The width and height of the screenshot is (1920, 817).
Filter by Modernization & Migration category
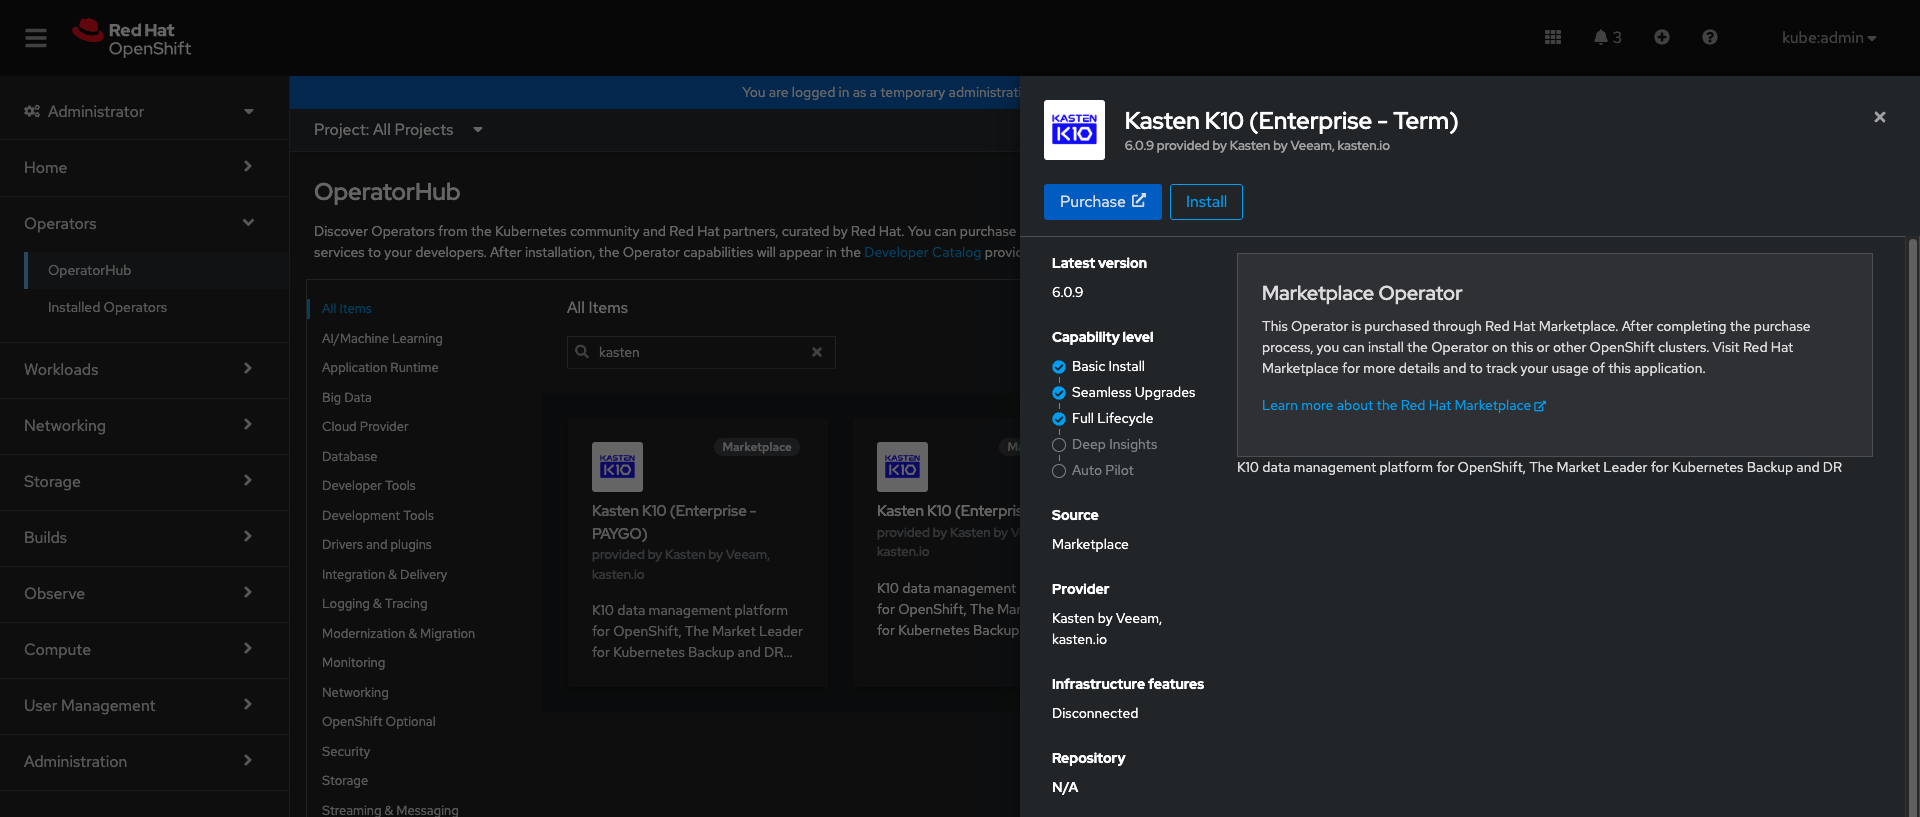pyautogui.click(x=399, y=633)
